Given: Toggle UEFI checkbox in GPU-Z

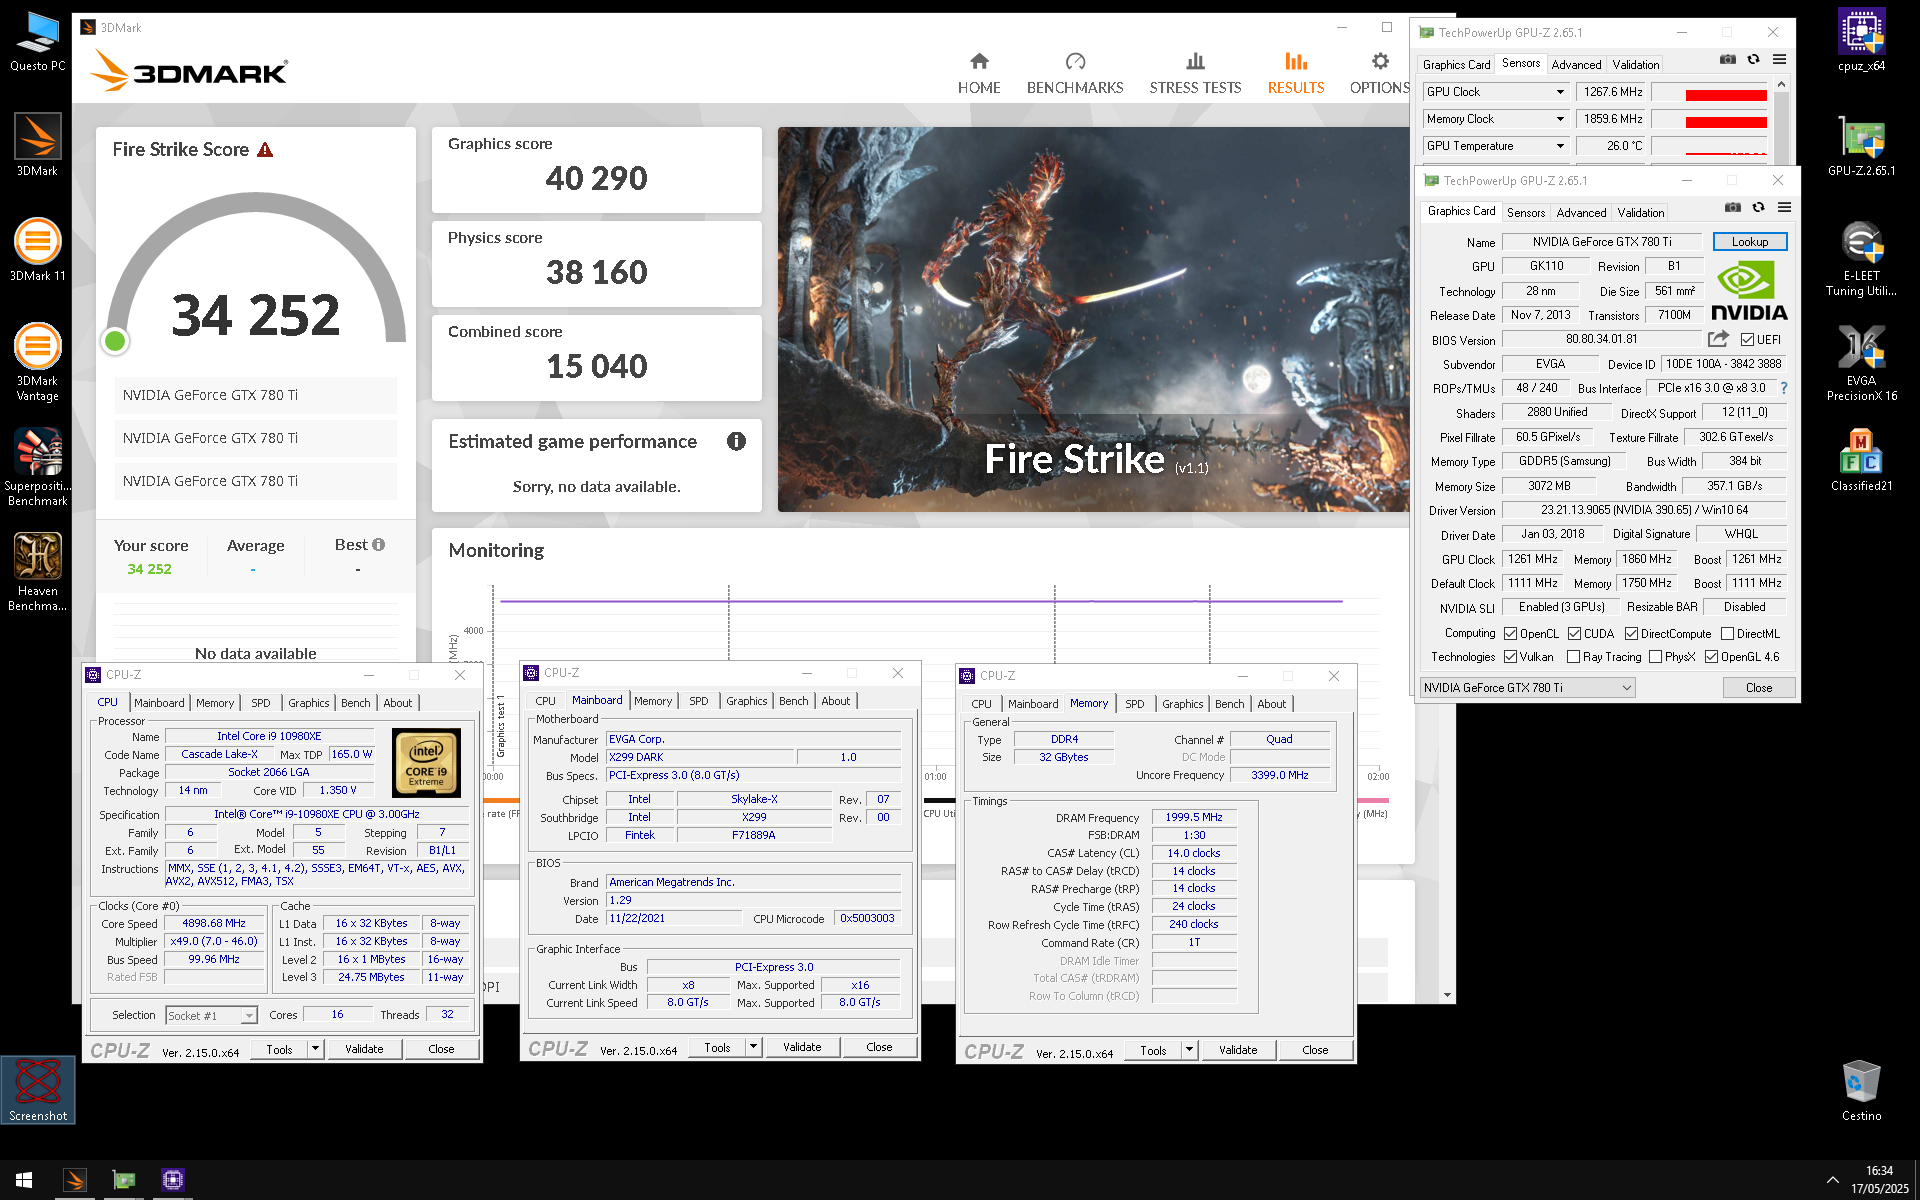Looking at the screenshot, I should pos(1747,340).
